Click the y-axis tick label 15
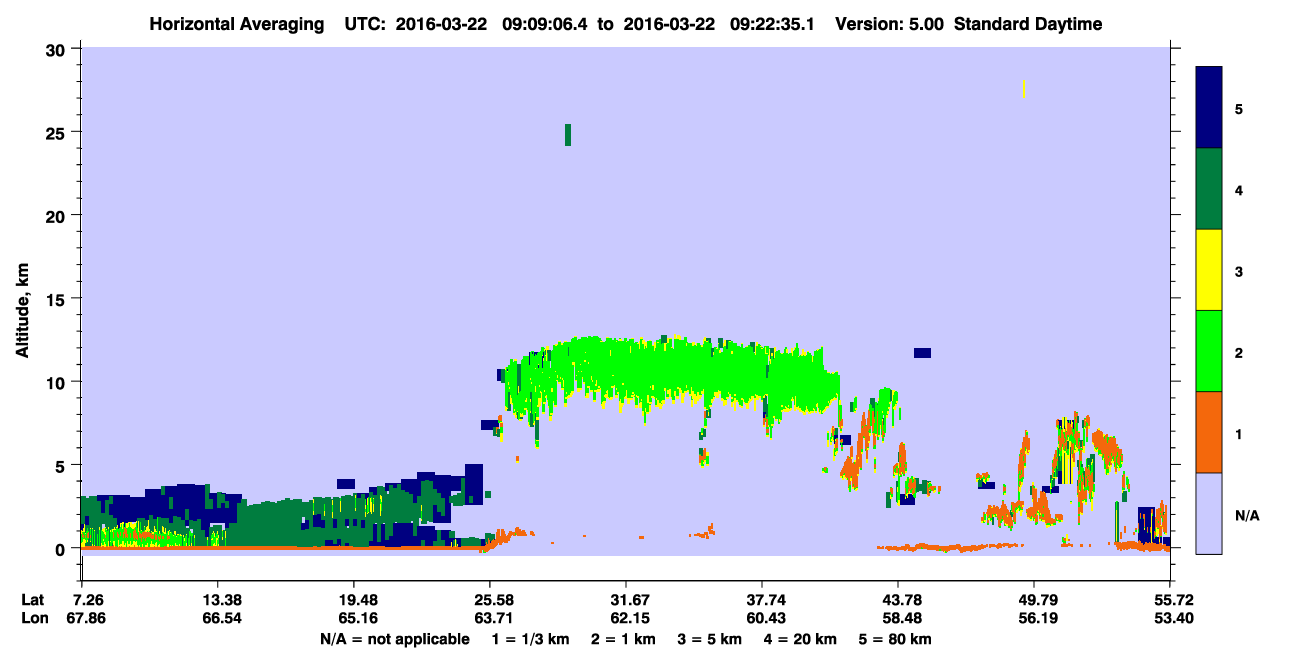This screenshot has height=667, width=1300. [x=58, y=299]
